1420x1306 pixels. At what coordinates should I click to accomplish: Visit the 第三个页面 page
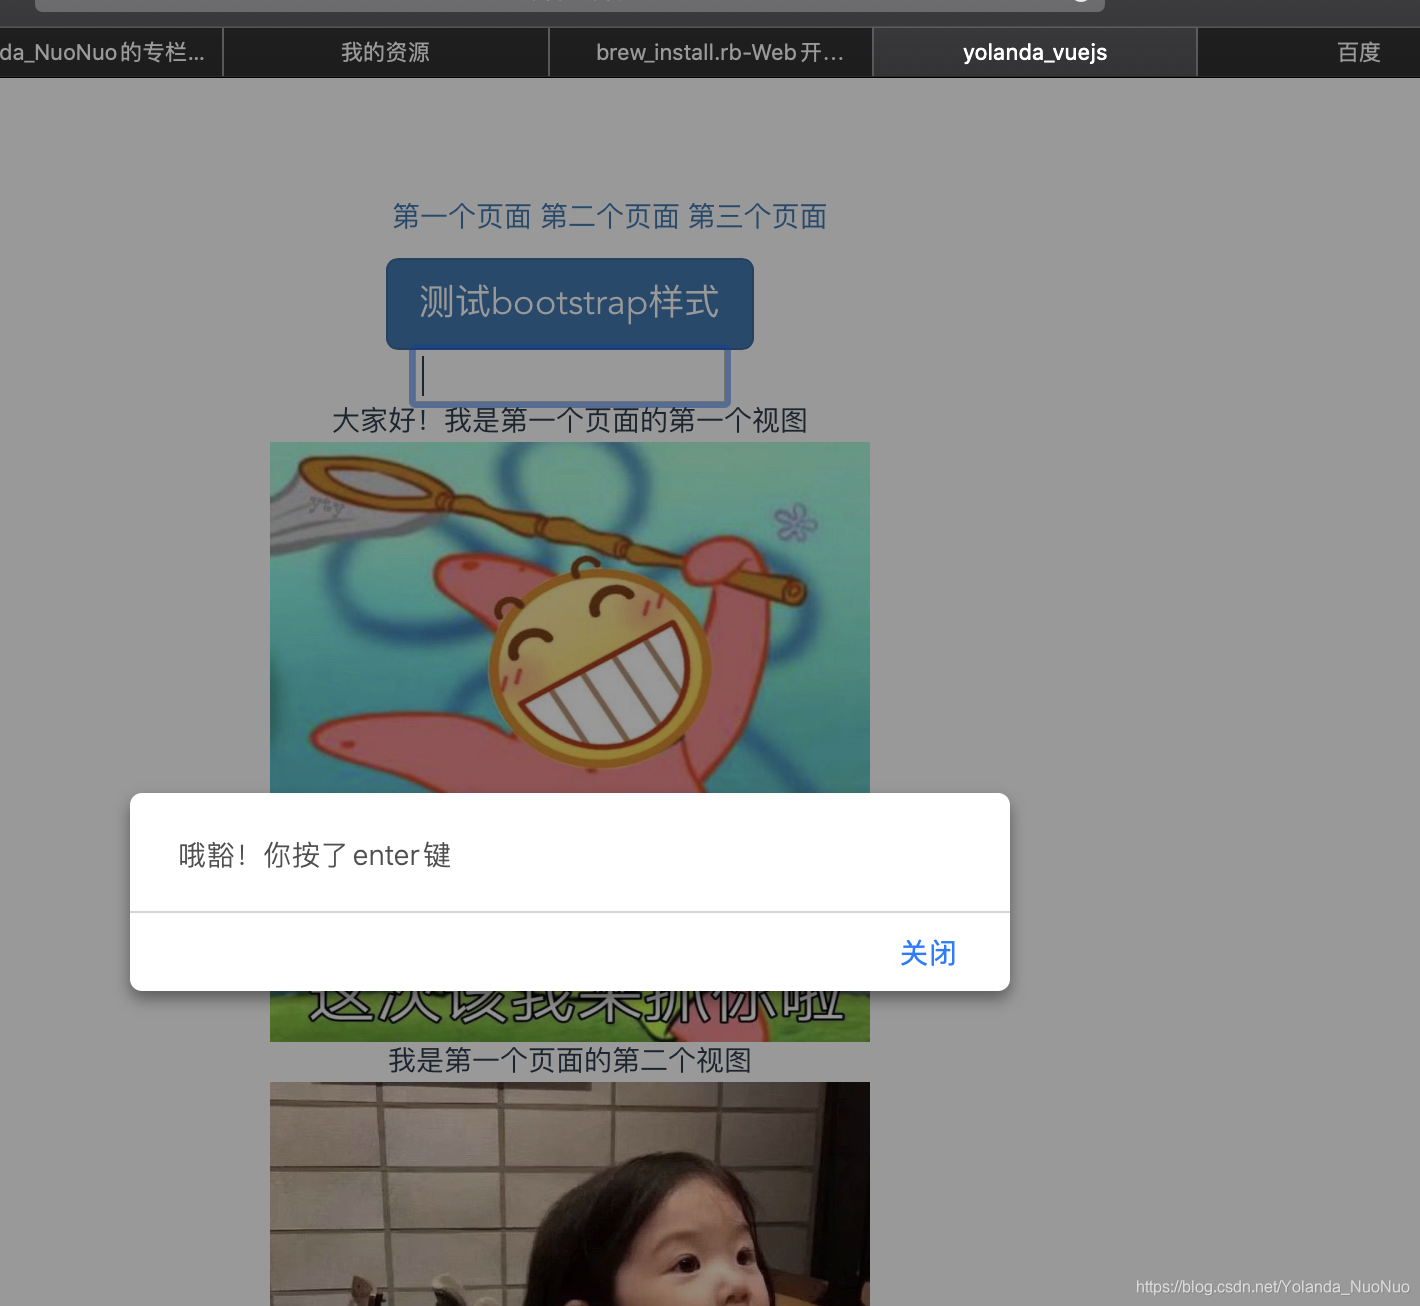coord(757,217)
